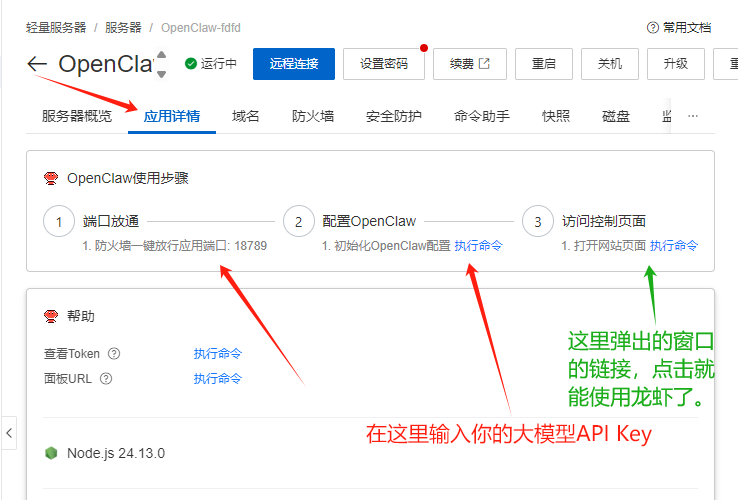Click the green 运行中 status check icon
The height and width of the screenshot is (500, 738).
click(x=191, y=64)
